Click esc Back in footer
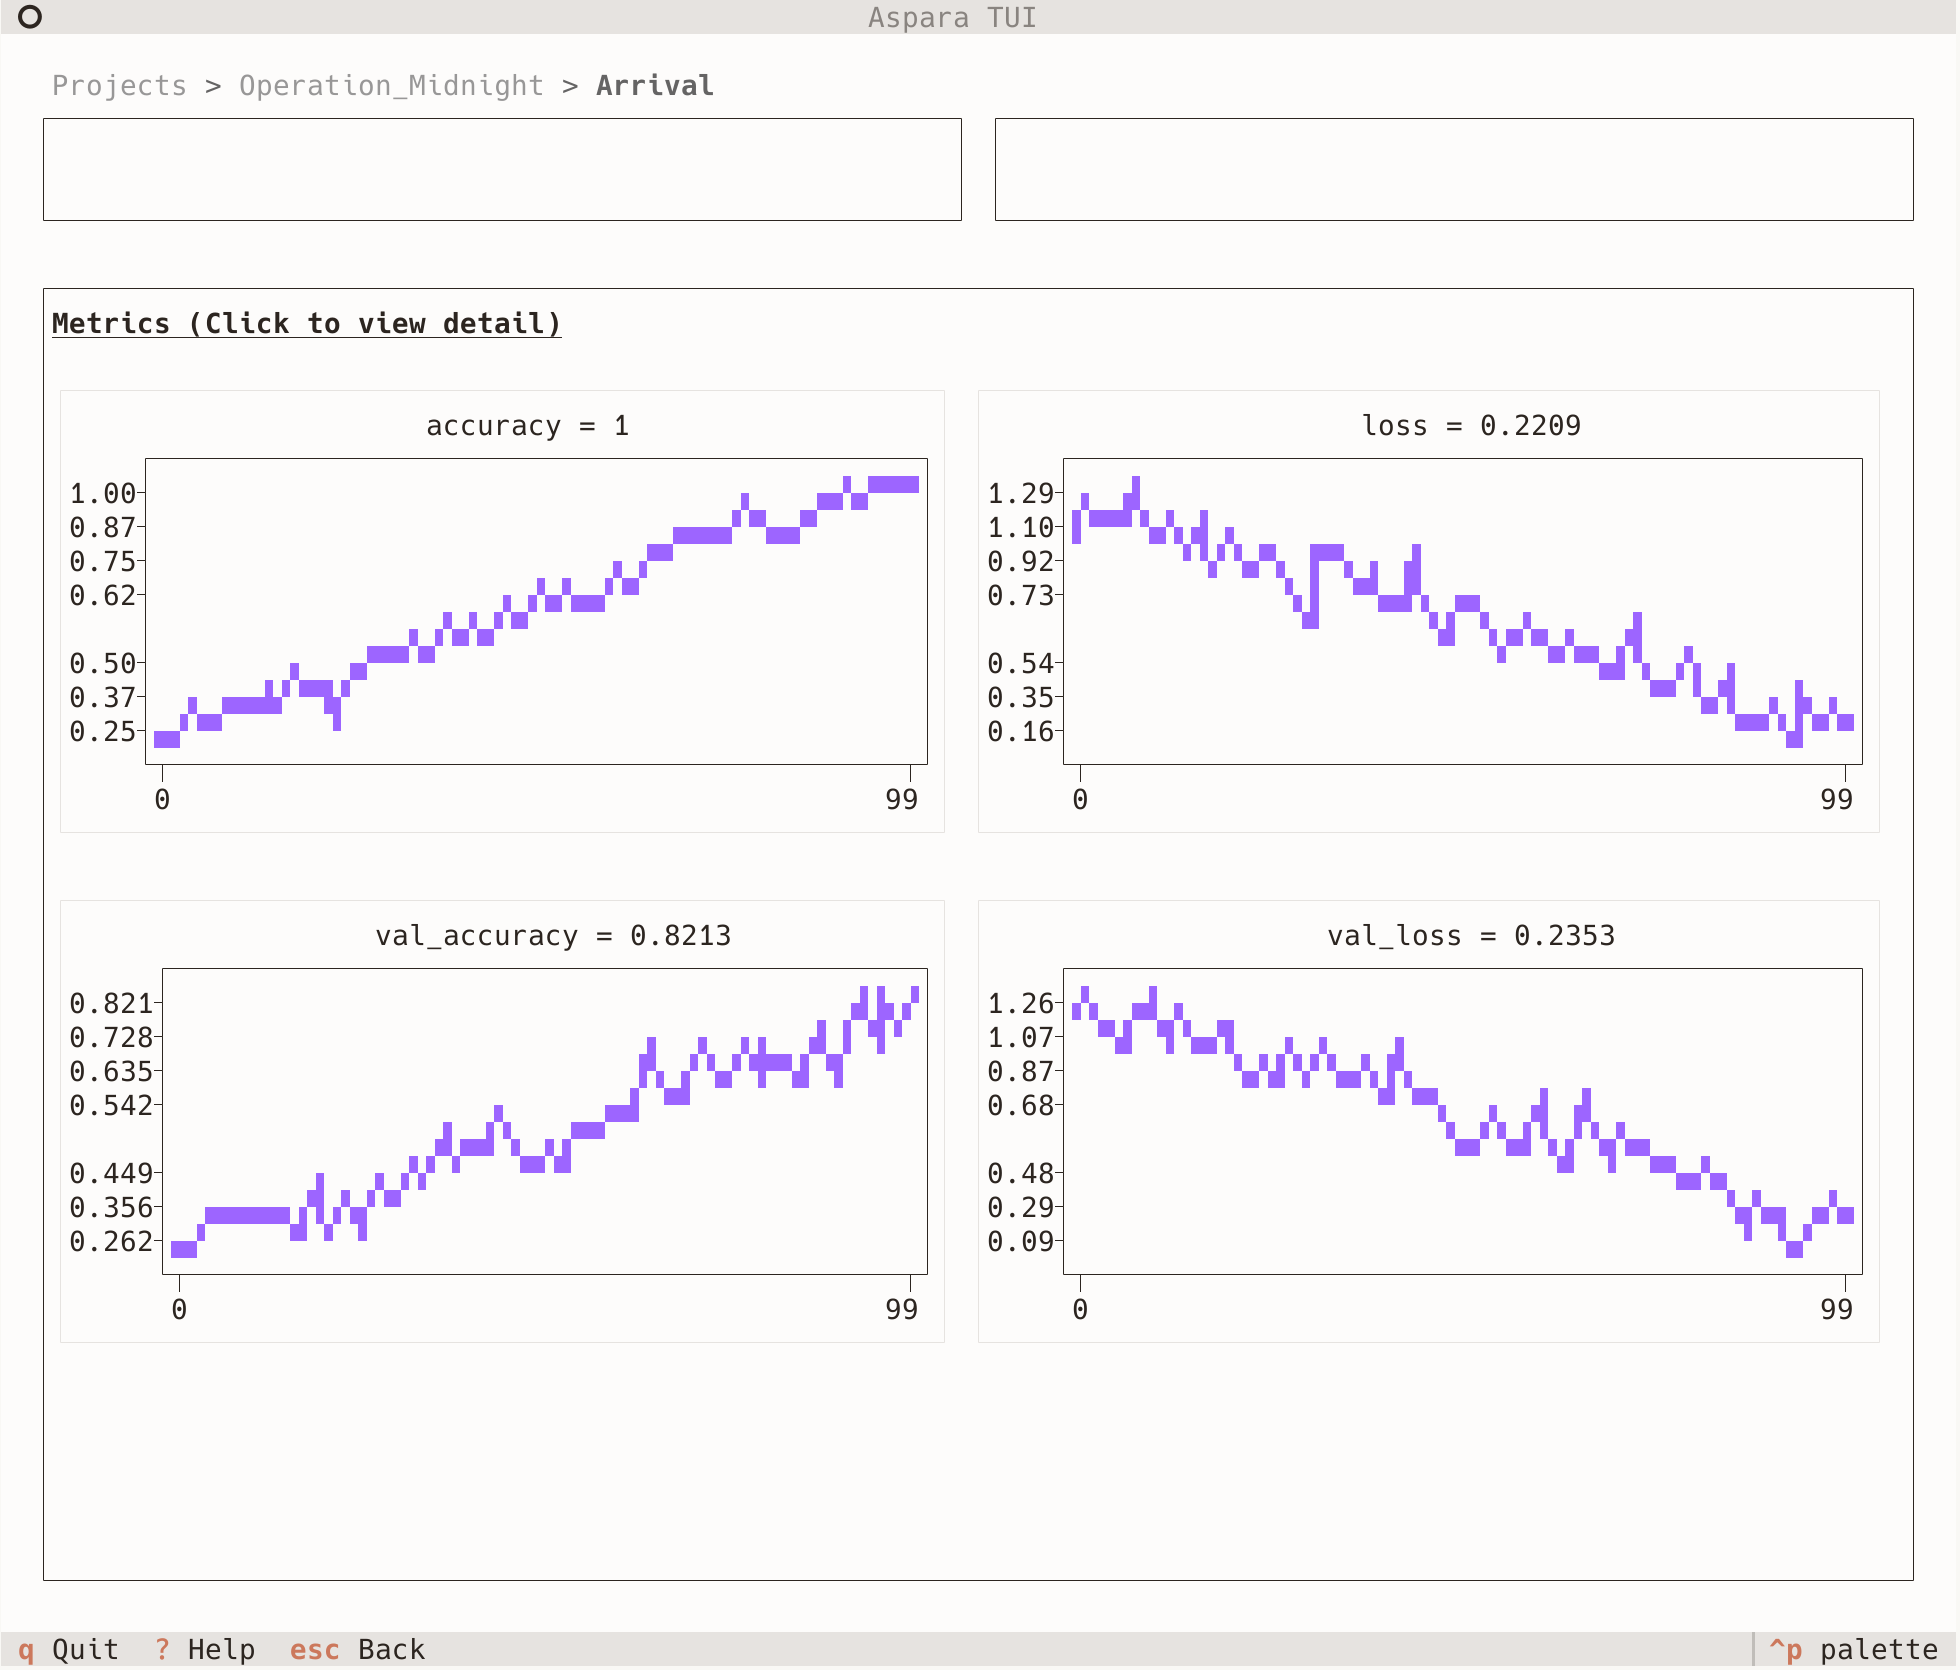 (357, 1649)
